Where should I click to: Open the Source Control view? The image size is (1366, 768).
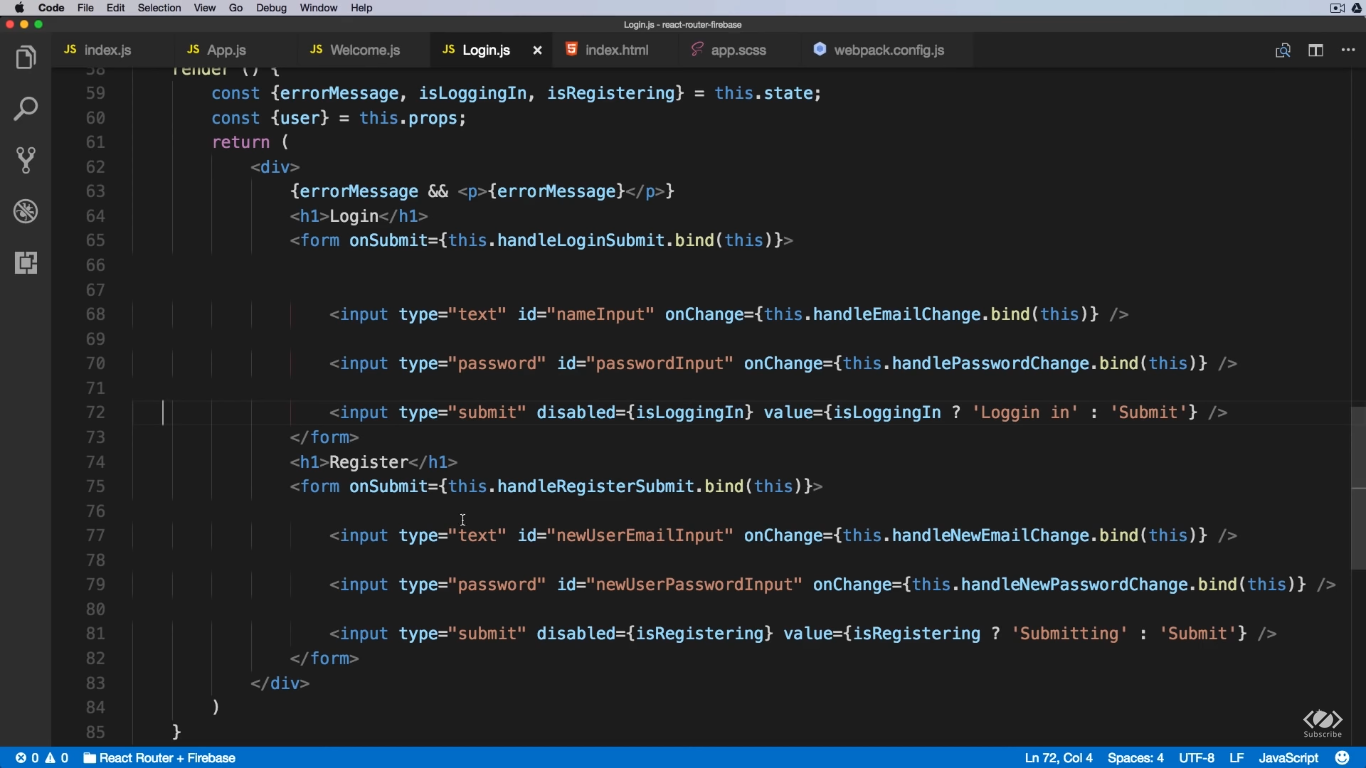(26, 160)
